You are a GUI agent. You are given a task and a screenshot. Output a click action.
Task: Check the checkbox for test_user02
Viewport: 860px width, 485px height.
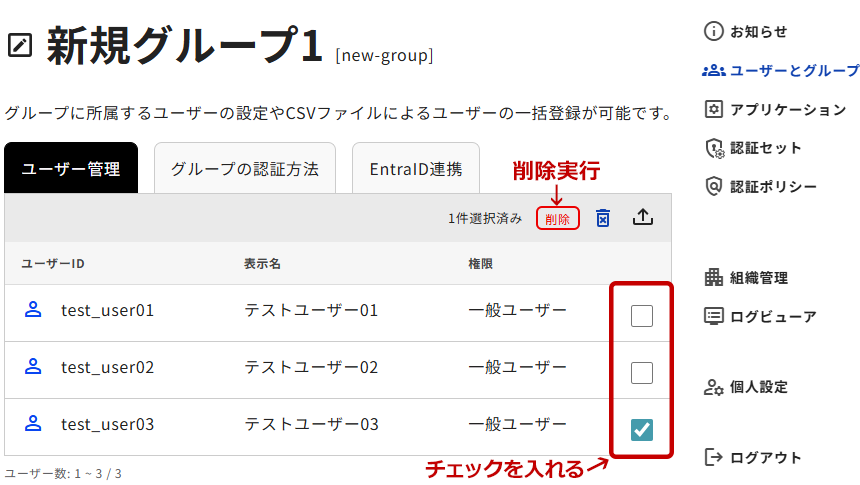click(x=642, y=373)
